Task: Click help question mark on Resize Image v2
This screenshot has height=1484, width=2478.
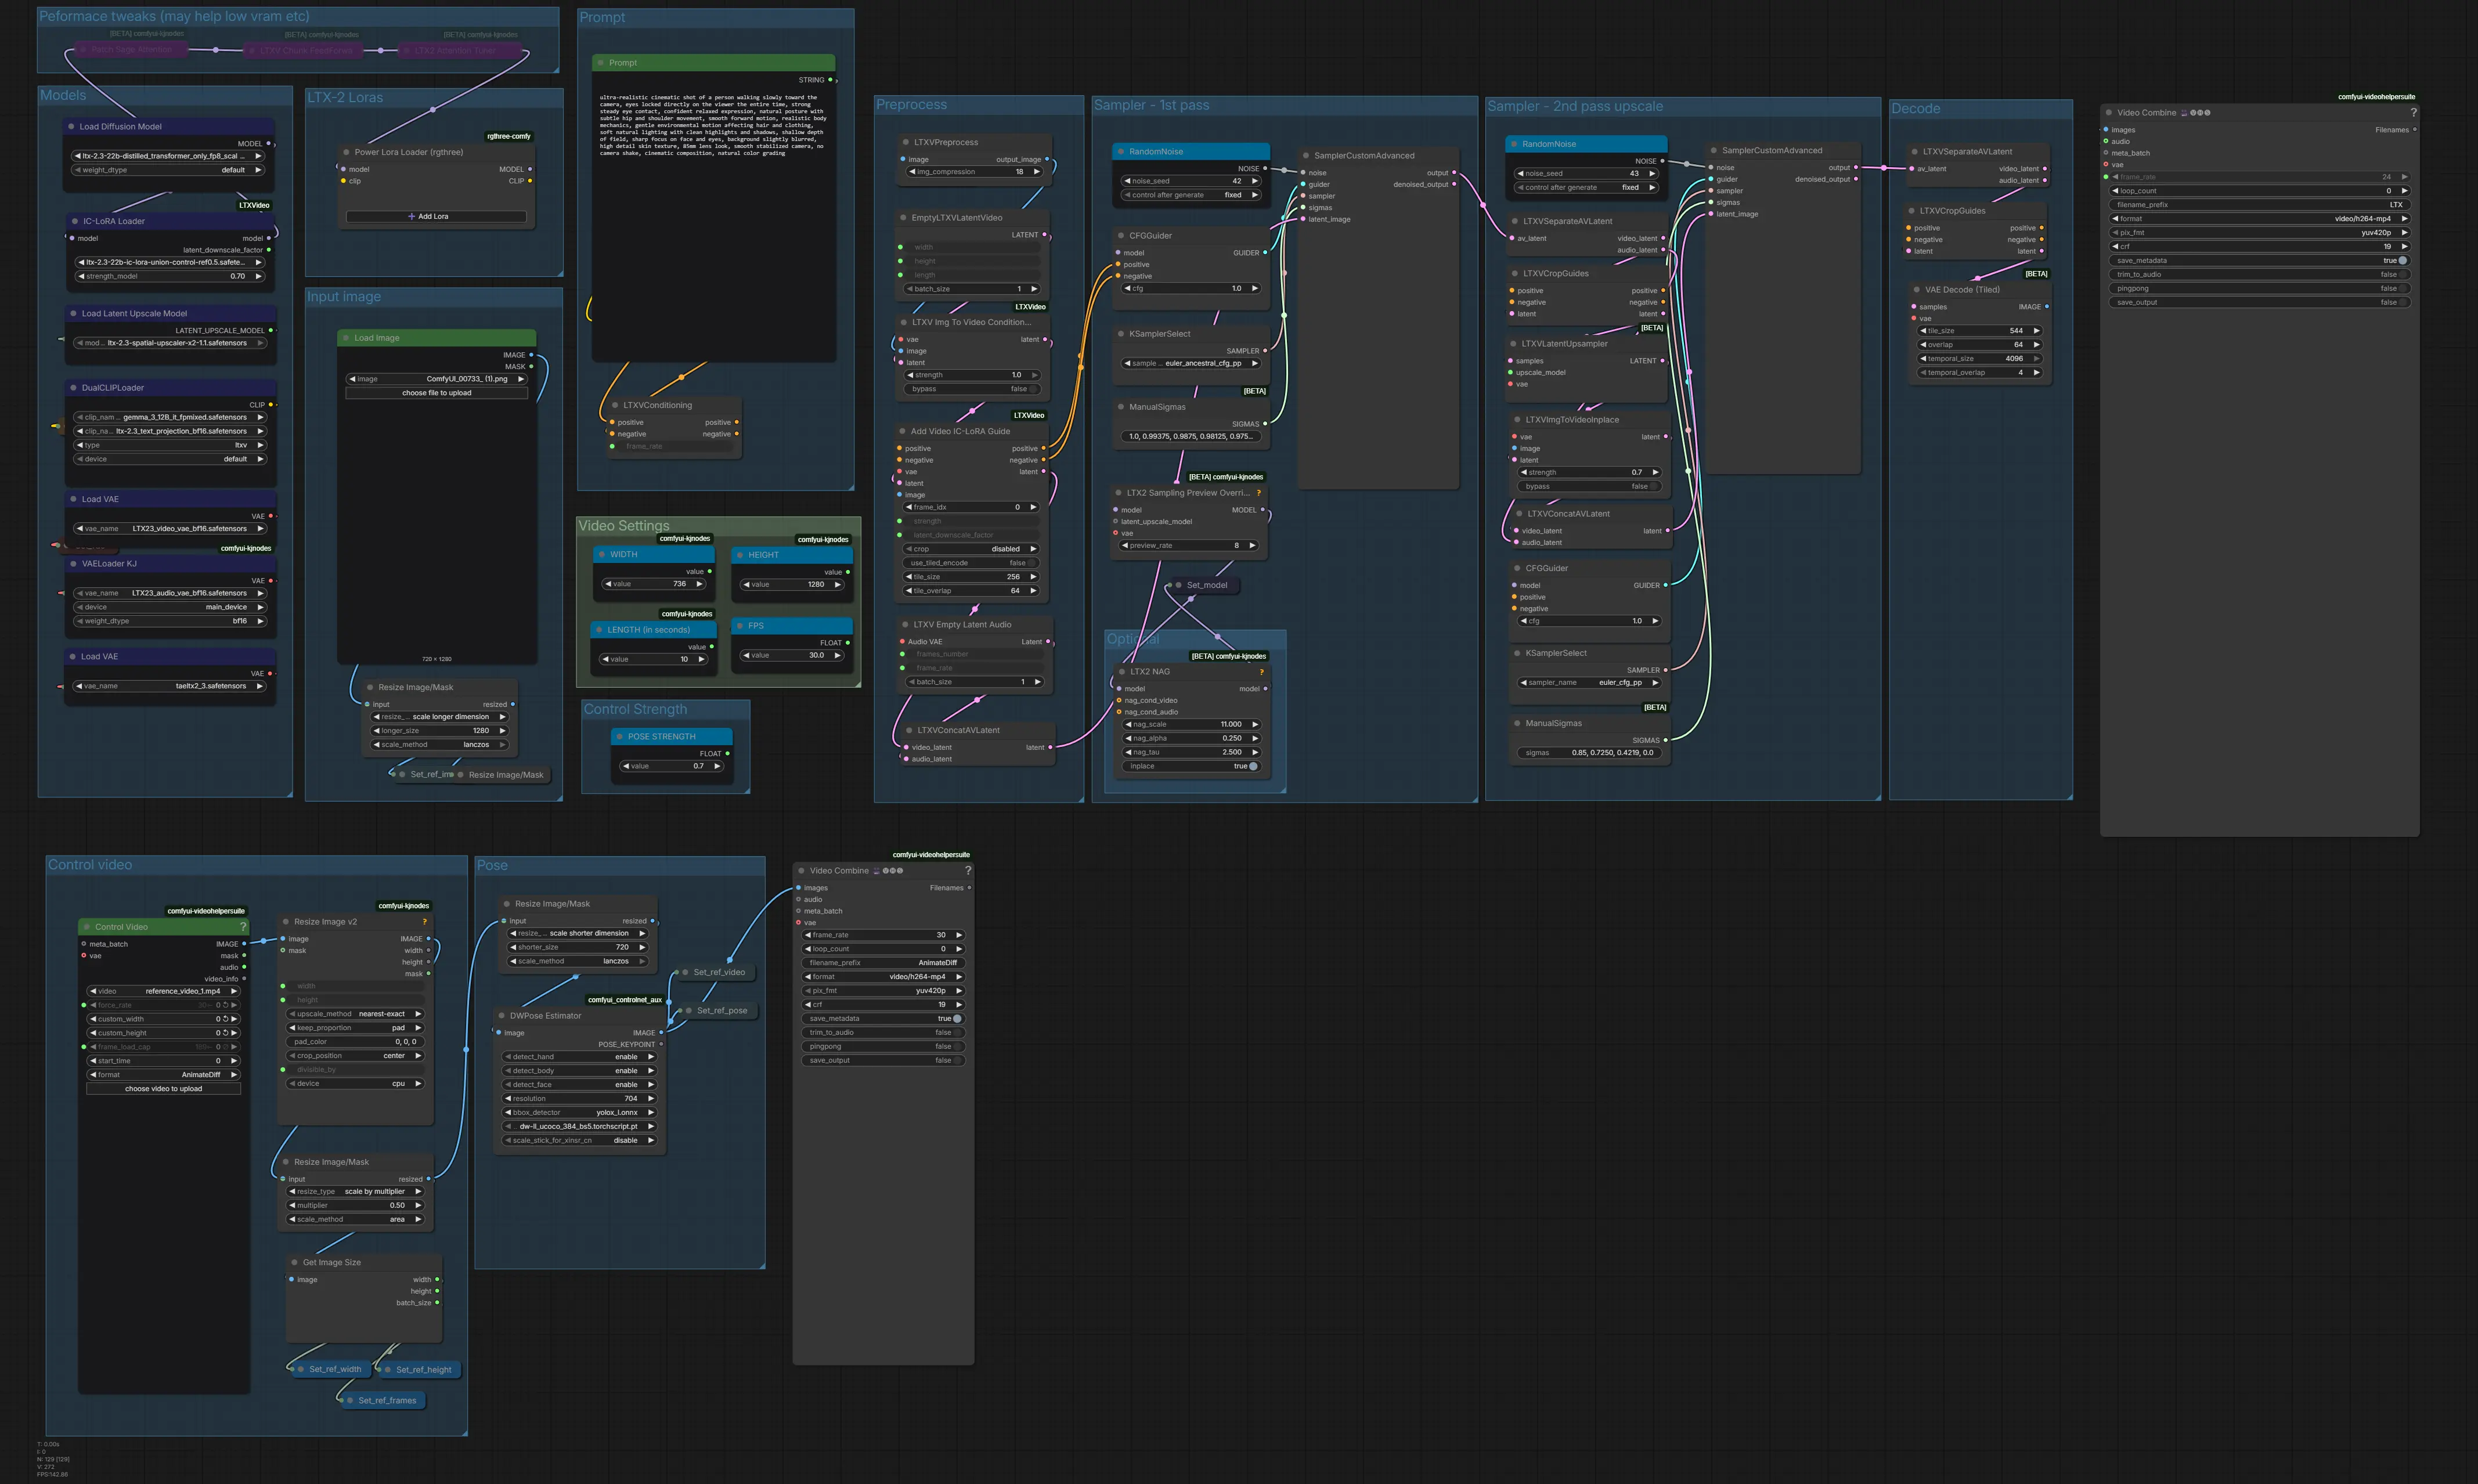Action: (x=424, y=922)
